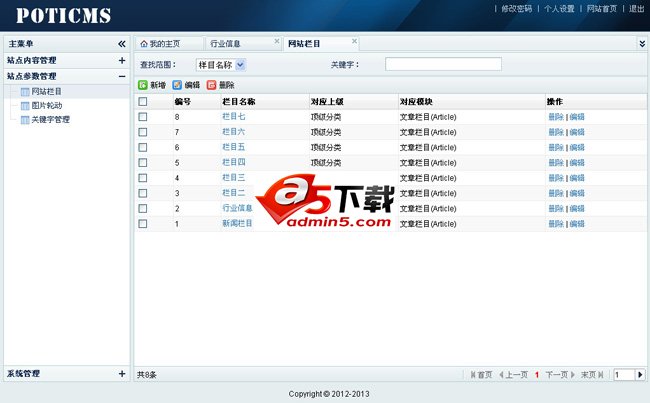The height and width of the screenshot is (403, 650).
Task: Click the 共8条 record count text
Action: tap(147, 375)
